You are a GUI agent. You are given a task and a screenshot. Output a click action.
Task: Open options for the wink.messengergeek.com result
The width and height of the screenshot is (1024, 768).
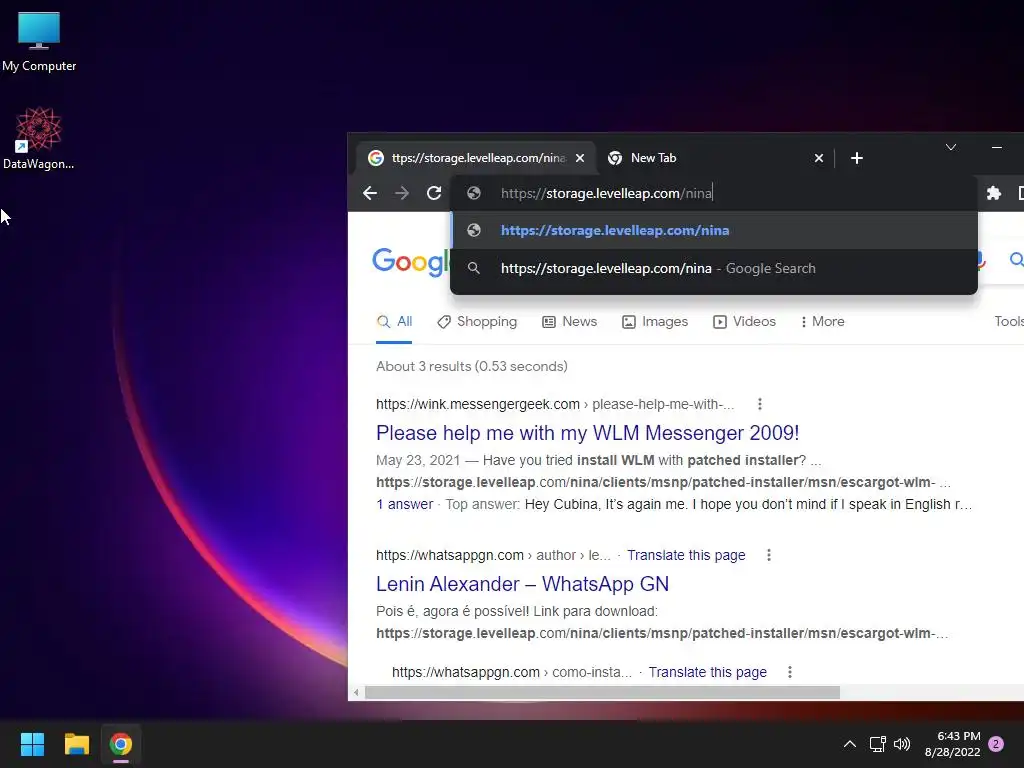(x=760, y=404)
